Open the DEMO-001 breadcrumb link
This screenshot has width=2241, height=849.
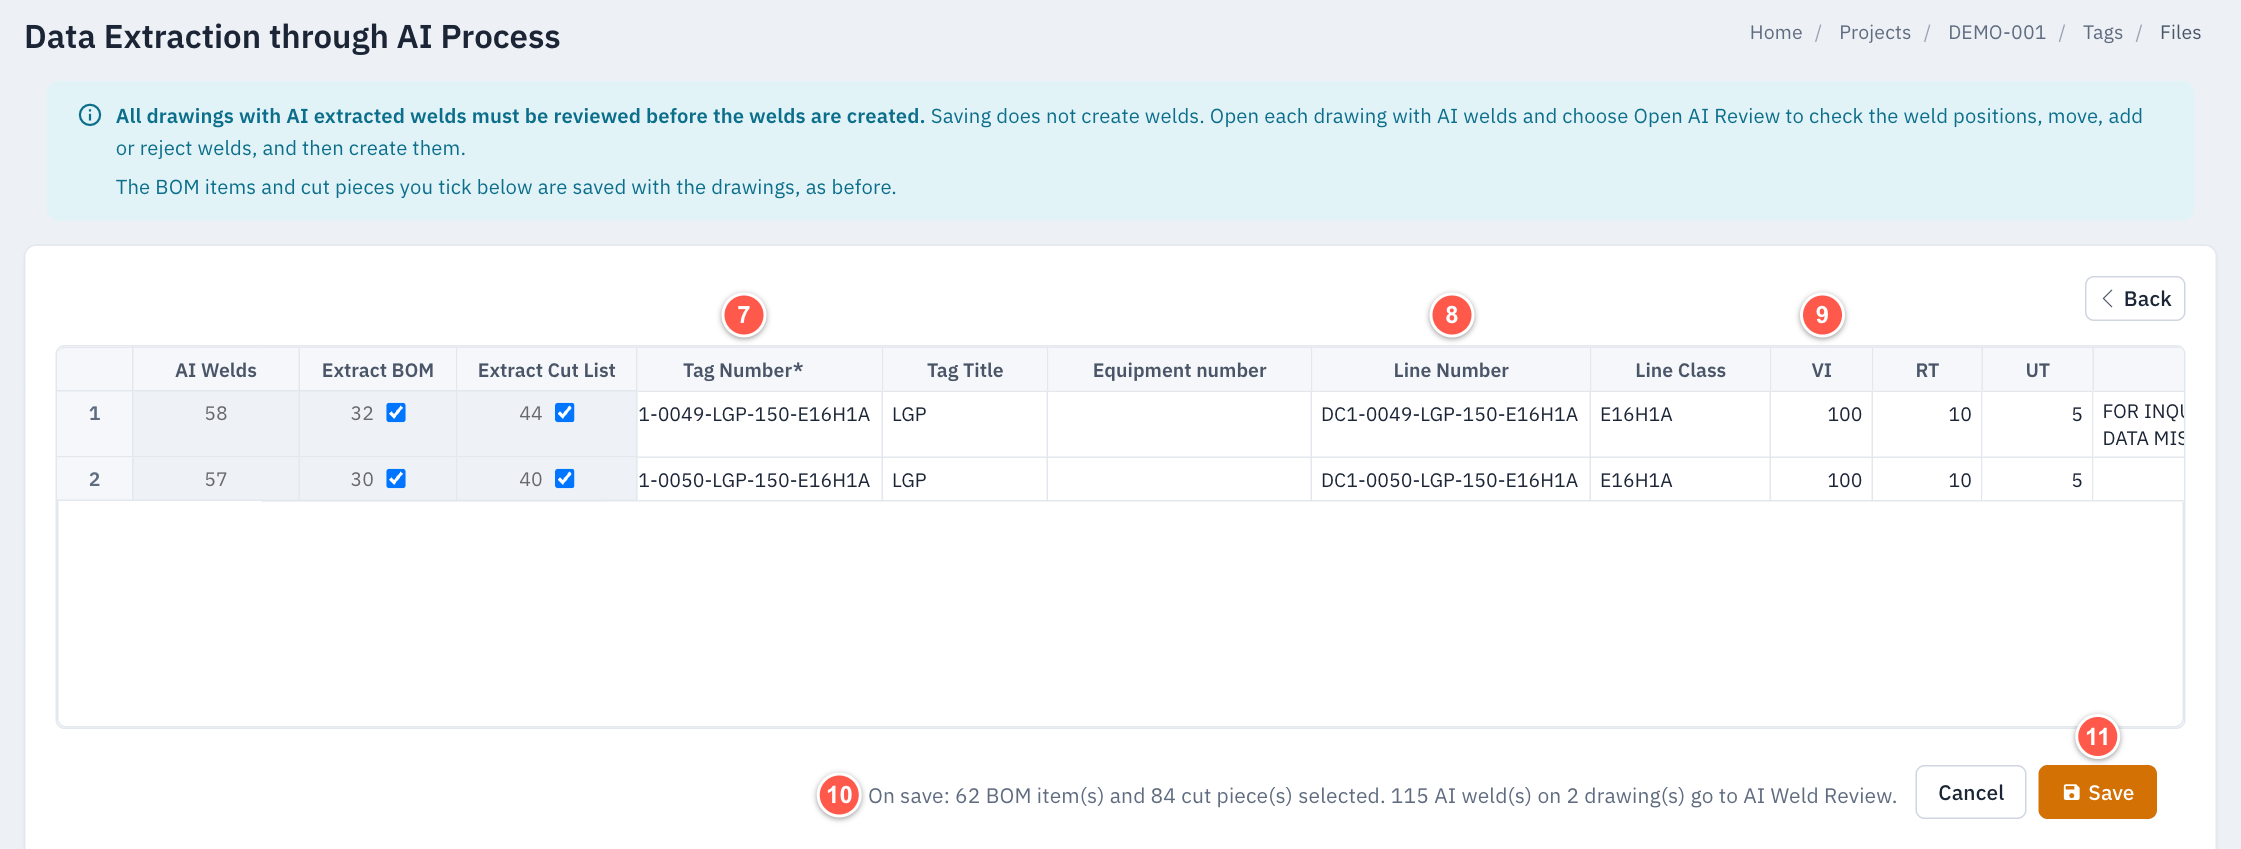pyautogui.click(x=1997, y=32)
